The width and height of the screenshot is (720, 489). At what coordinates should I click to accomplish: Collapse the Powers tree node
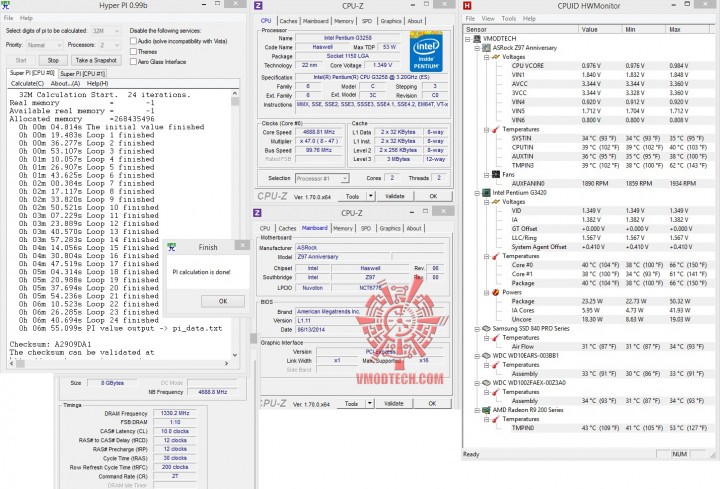[x=486, y=292]
